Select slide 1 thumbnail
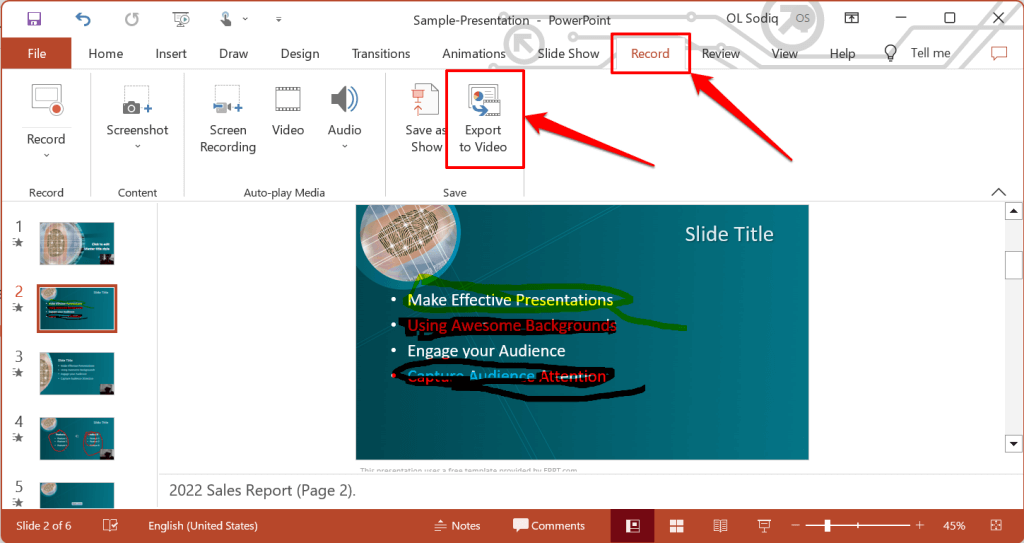The width and height of the screenshot is (1024, 543). (x=77, y=243)
